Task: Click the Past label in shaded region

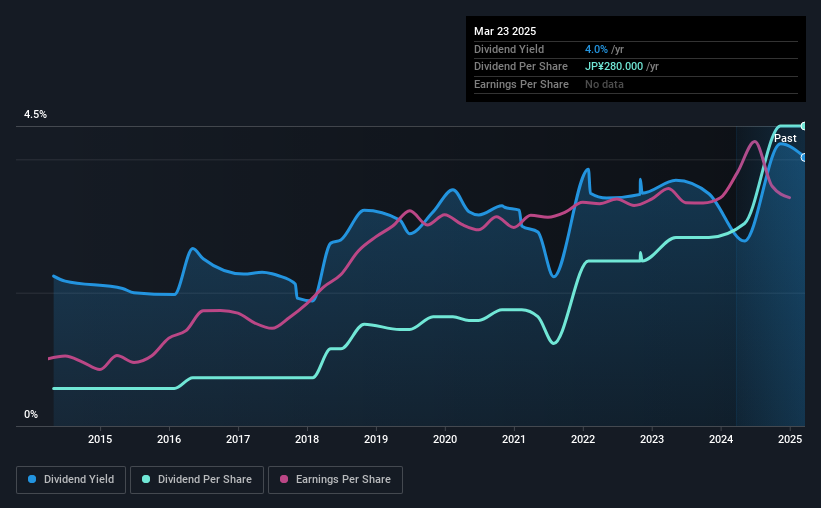Action: (x=785, y=138)
